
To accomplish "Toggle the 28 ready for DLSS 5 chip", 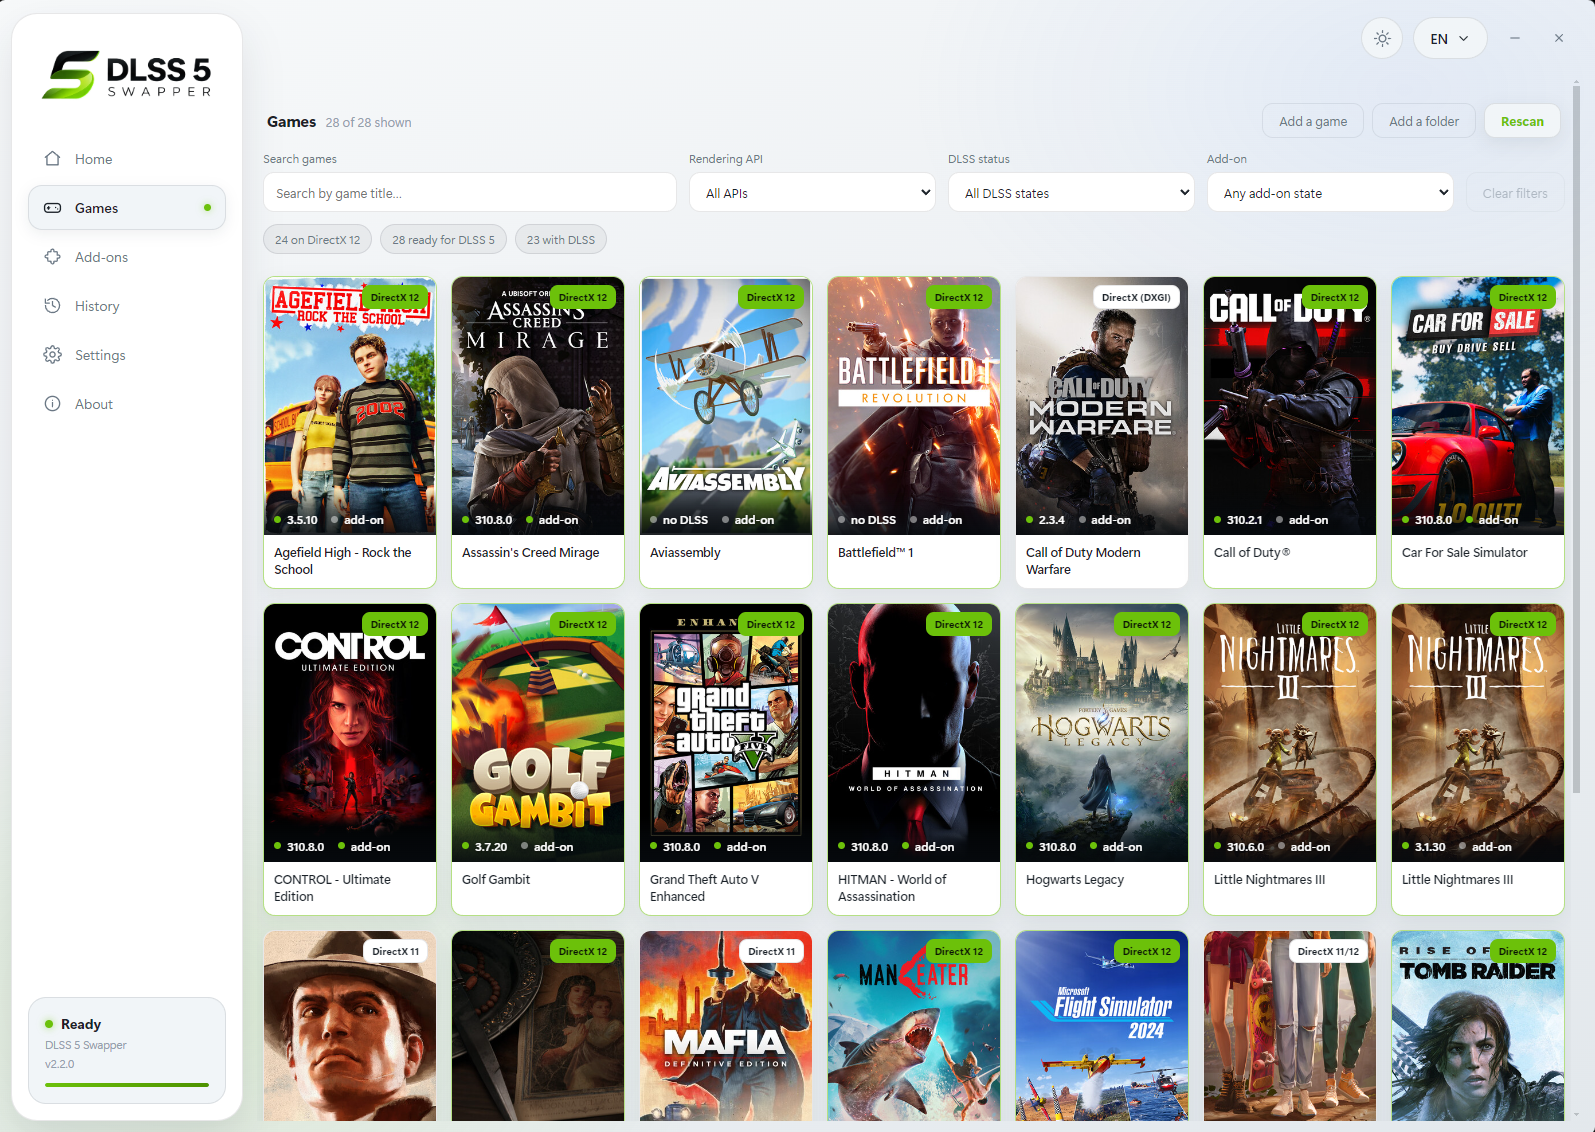I will [443, 240].
